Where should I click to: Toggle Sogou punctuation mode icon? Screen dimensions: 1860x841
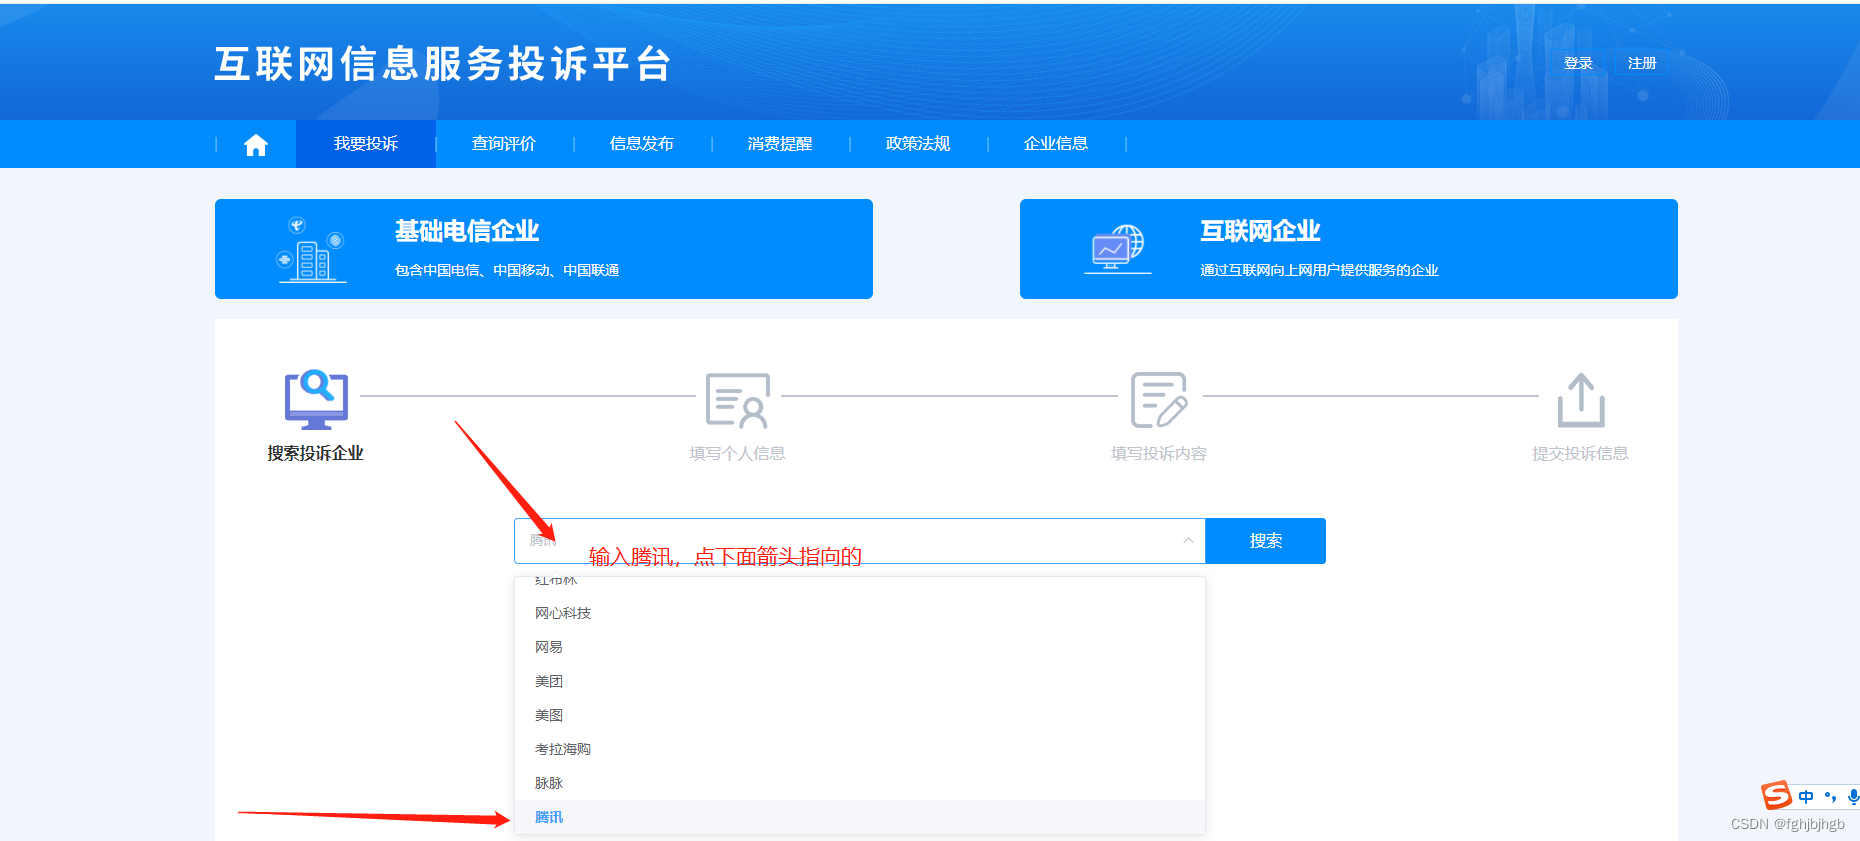1830,797
